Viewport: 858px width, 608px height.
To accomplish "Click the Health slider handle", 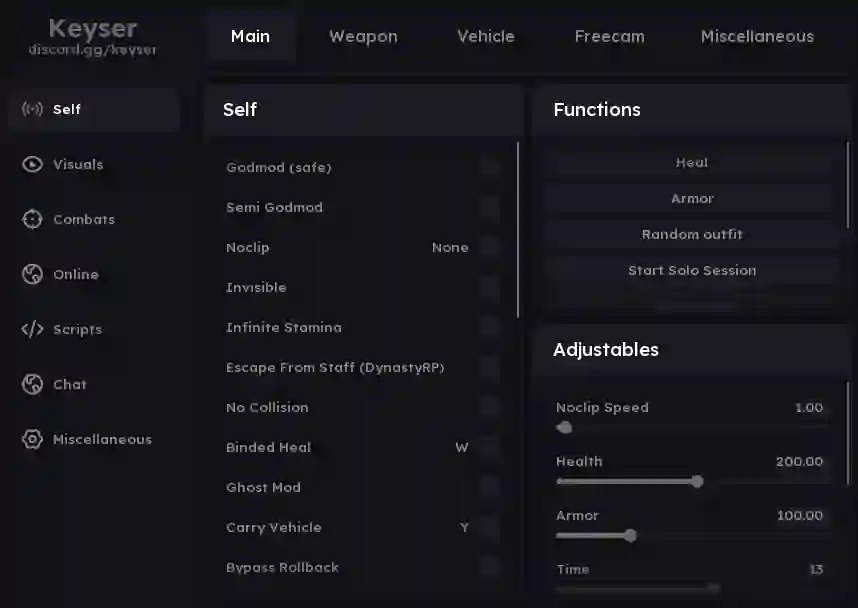I will pyautogui.click(x=697, y=481).
